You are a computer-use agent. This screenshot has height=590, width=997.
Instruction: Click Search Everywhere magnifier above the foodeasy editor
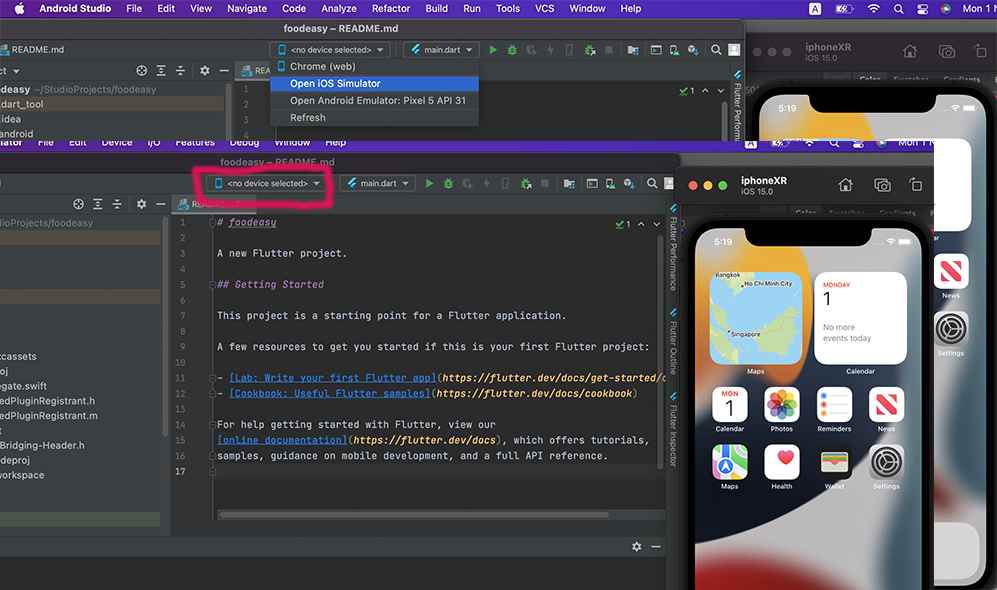point(652,183)
